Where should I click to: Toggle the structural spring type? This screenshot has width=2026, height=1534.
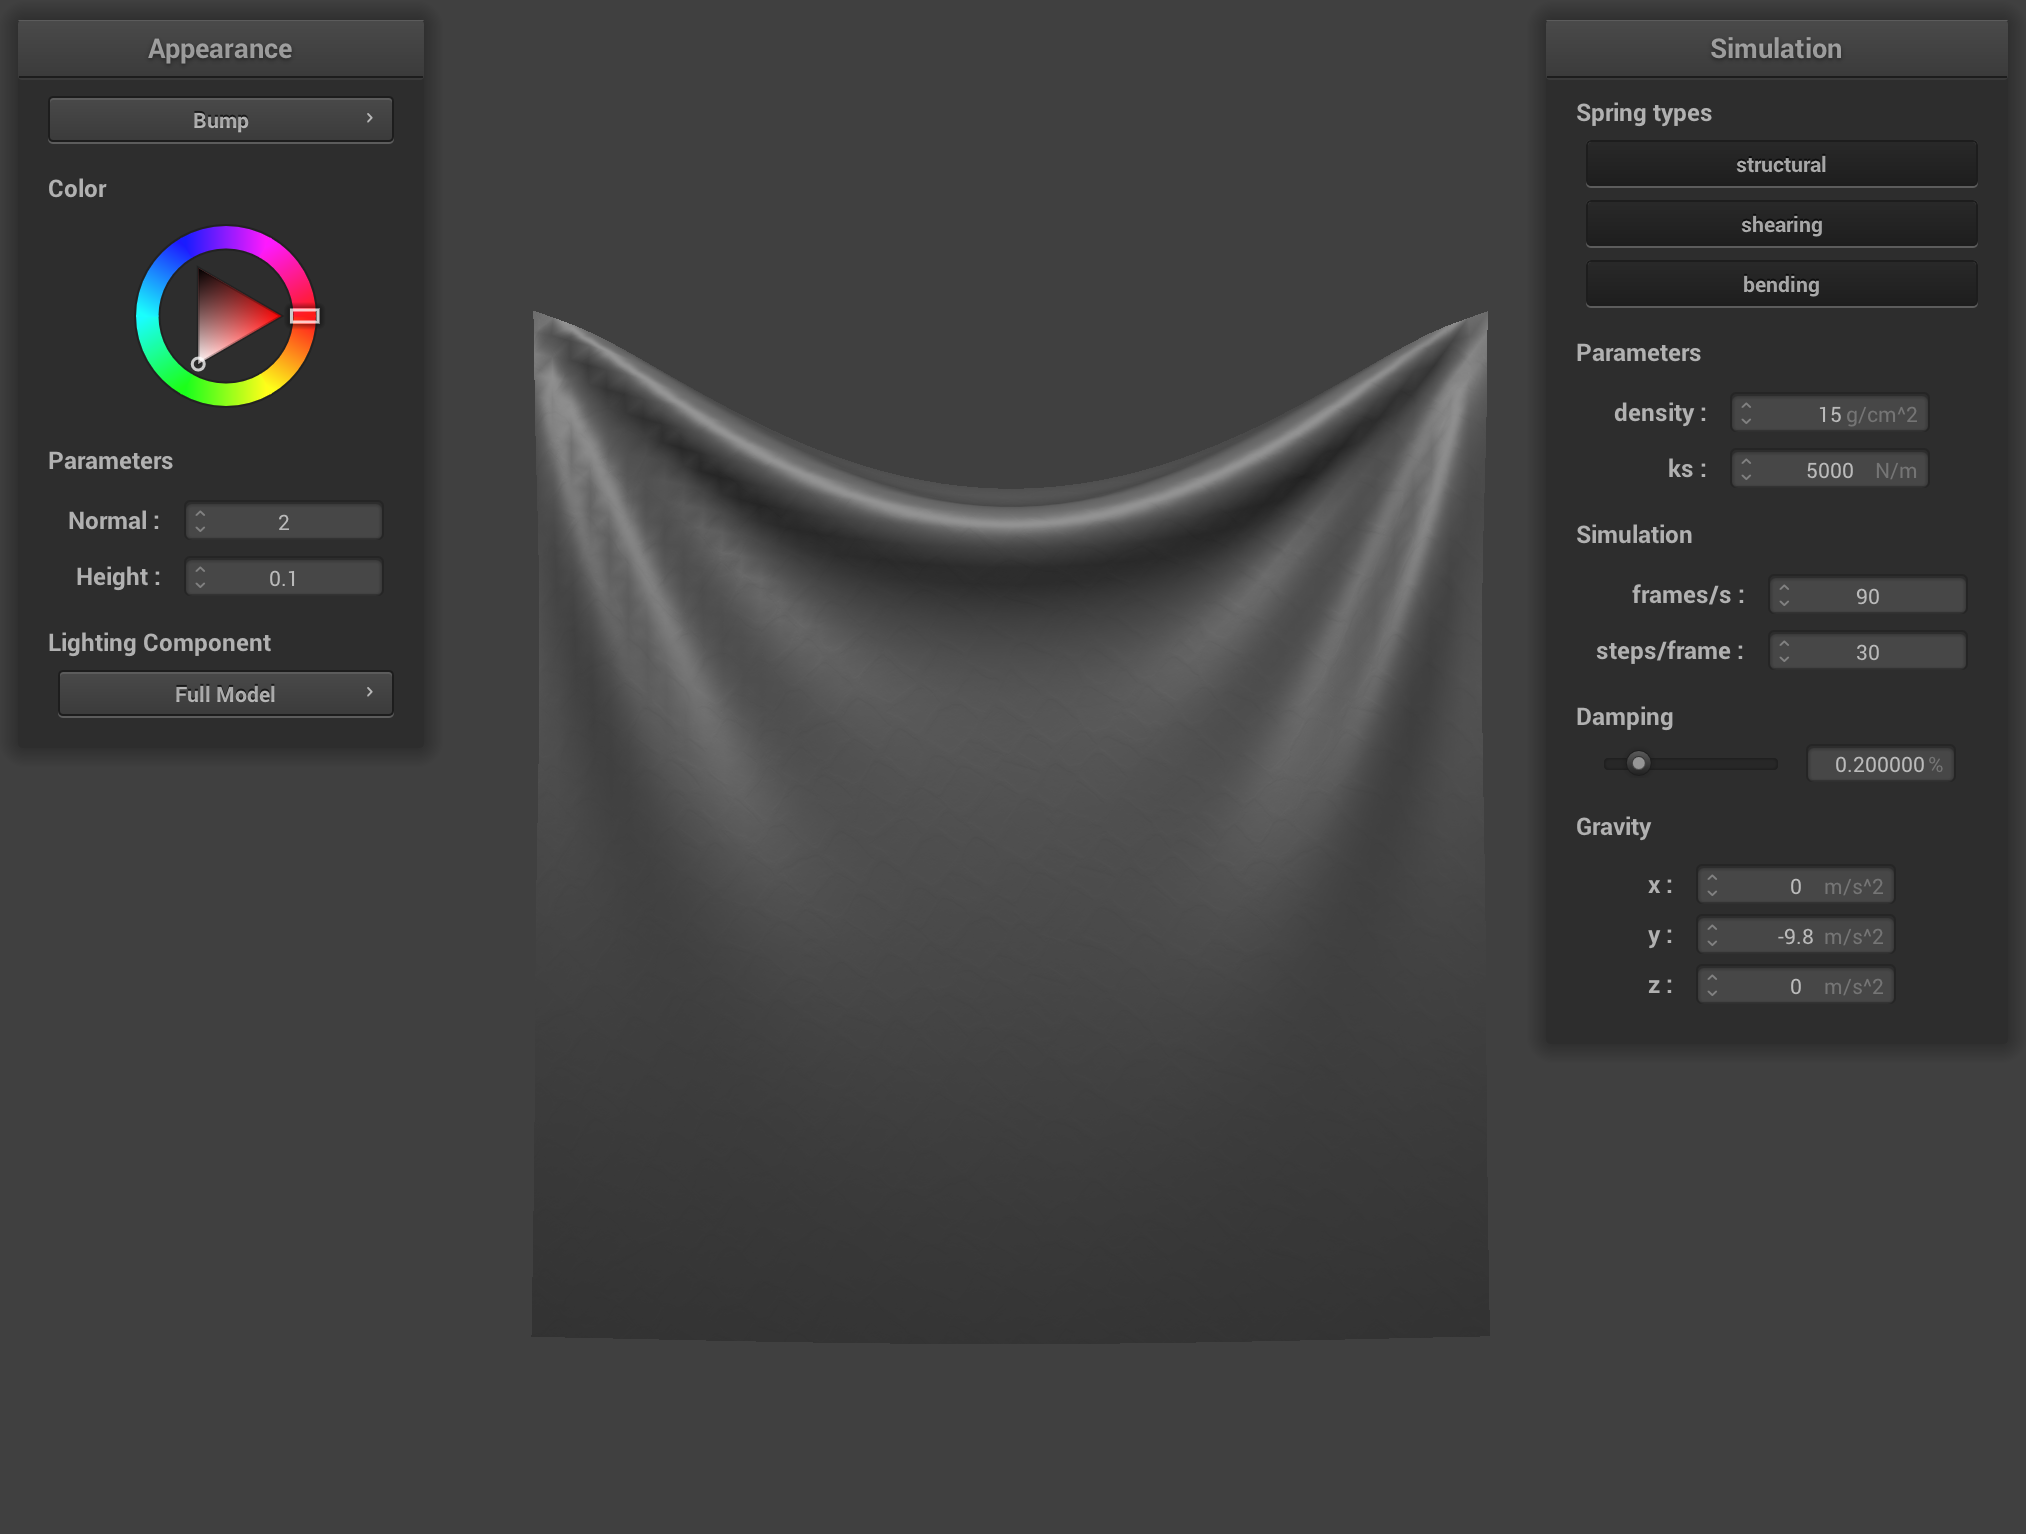pos(1780,165)
